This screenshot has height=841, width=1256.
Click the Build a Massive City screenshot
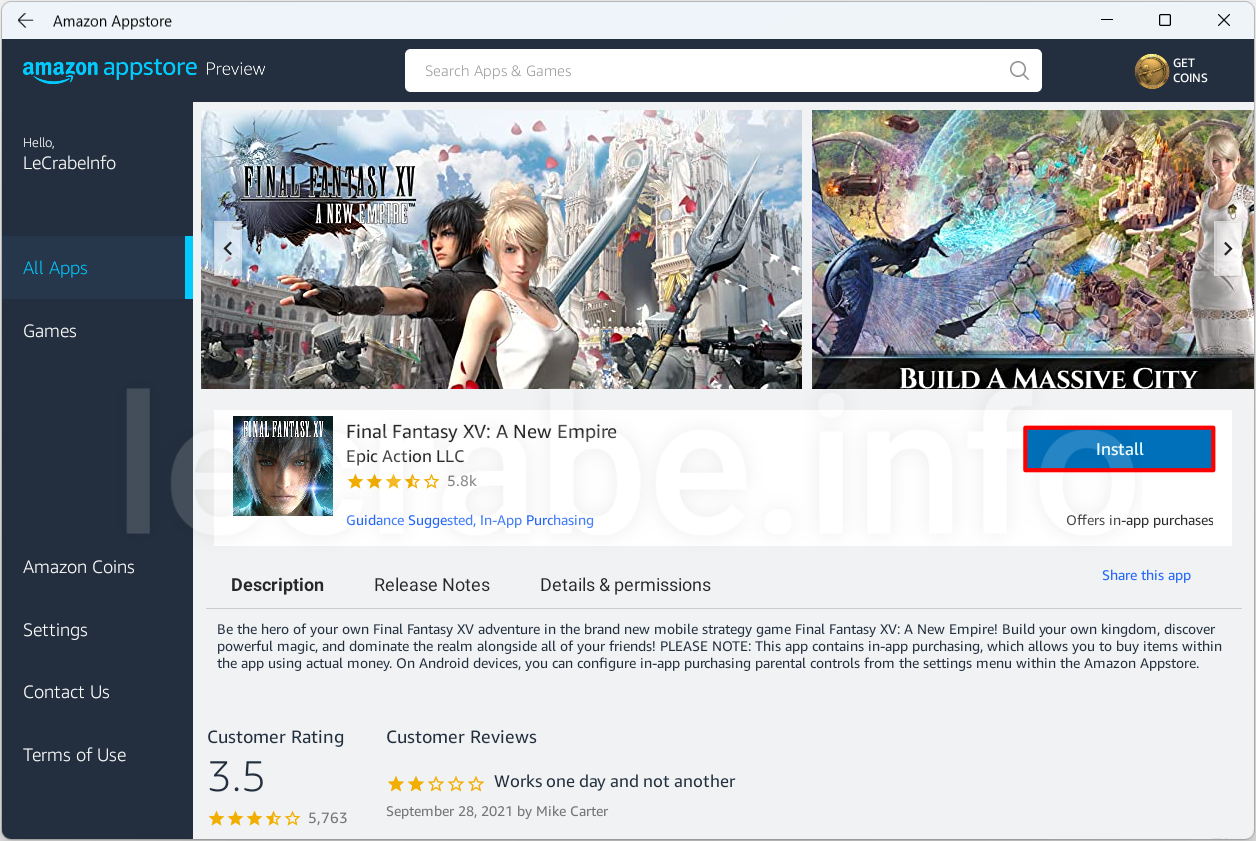click(1033, 249)
